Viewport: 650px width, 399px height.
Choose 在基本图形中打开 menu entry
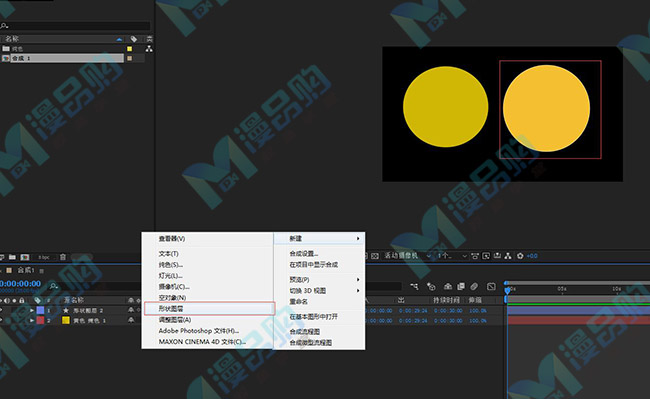(x=319, y=317)
